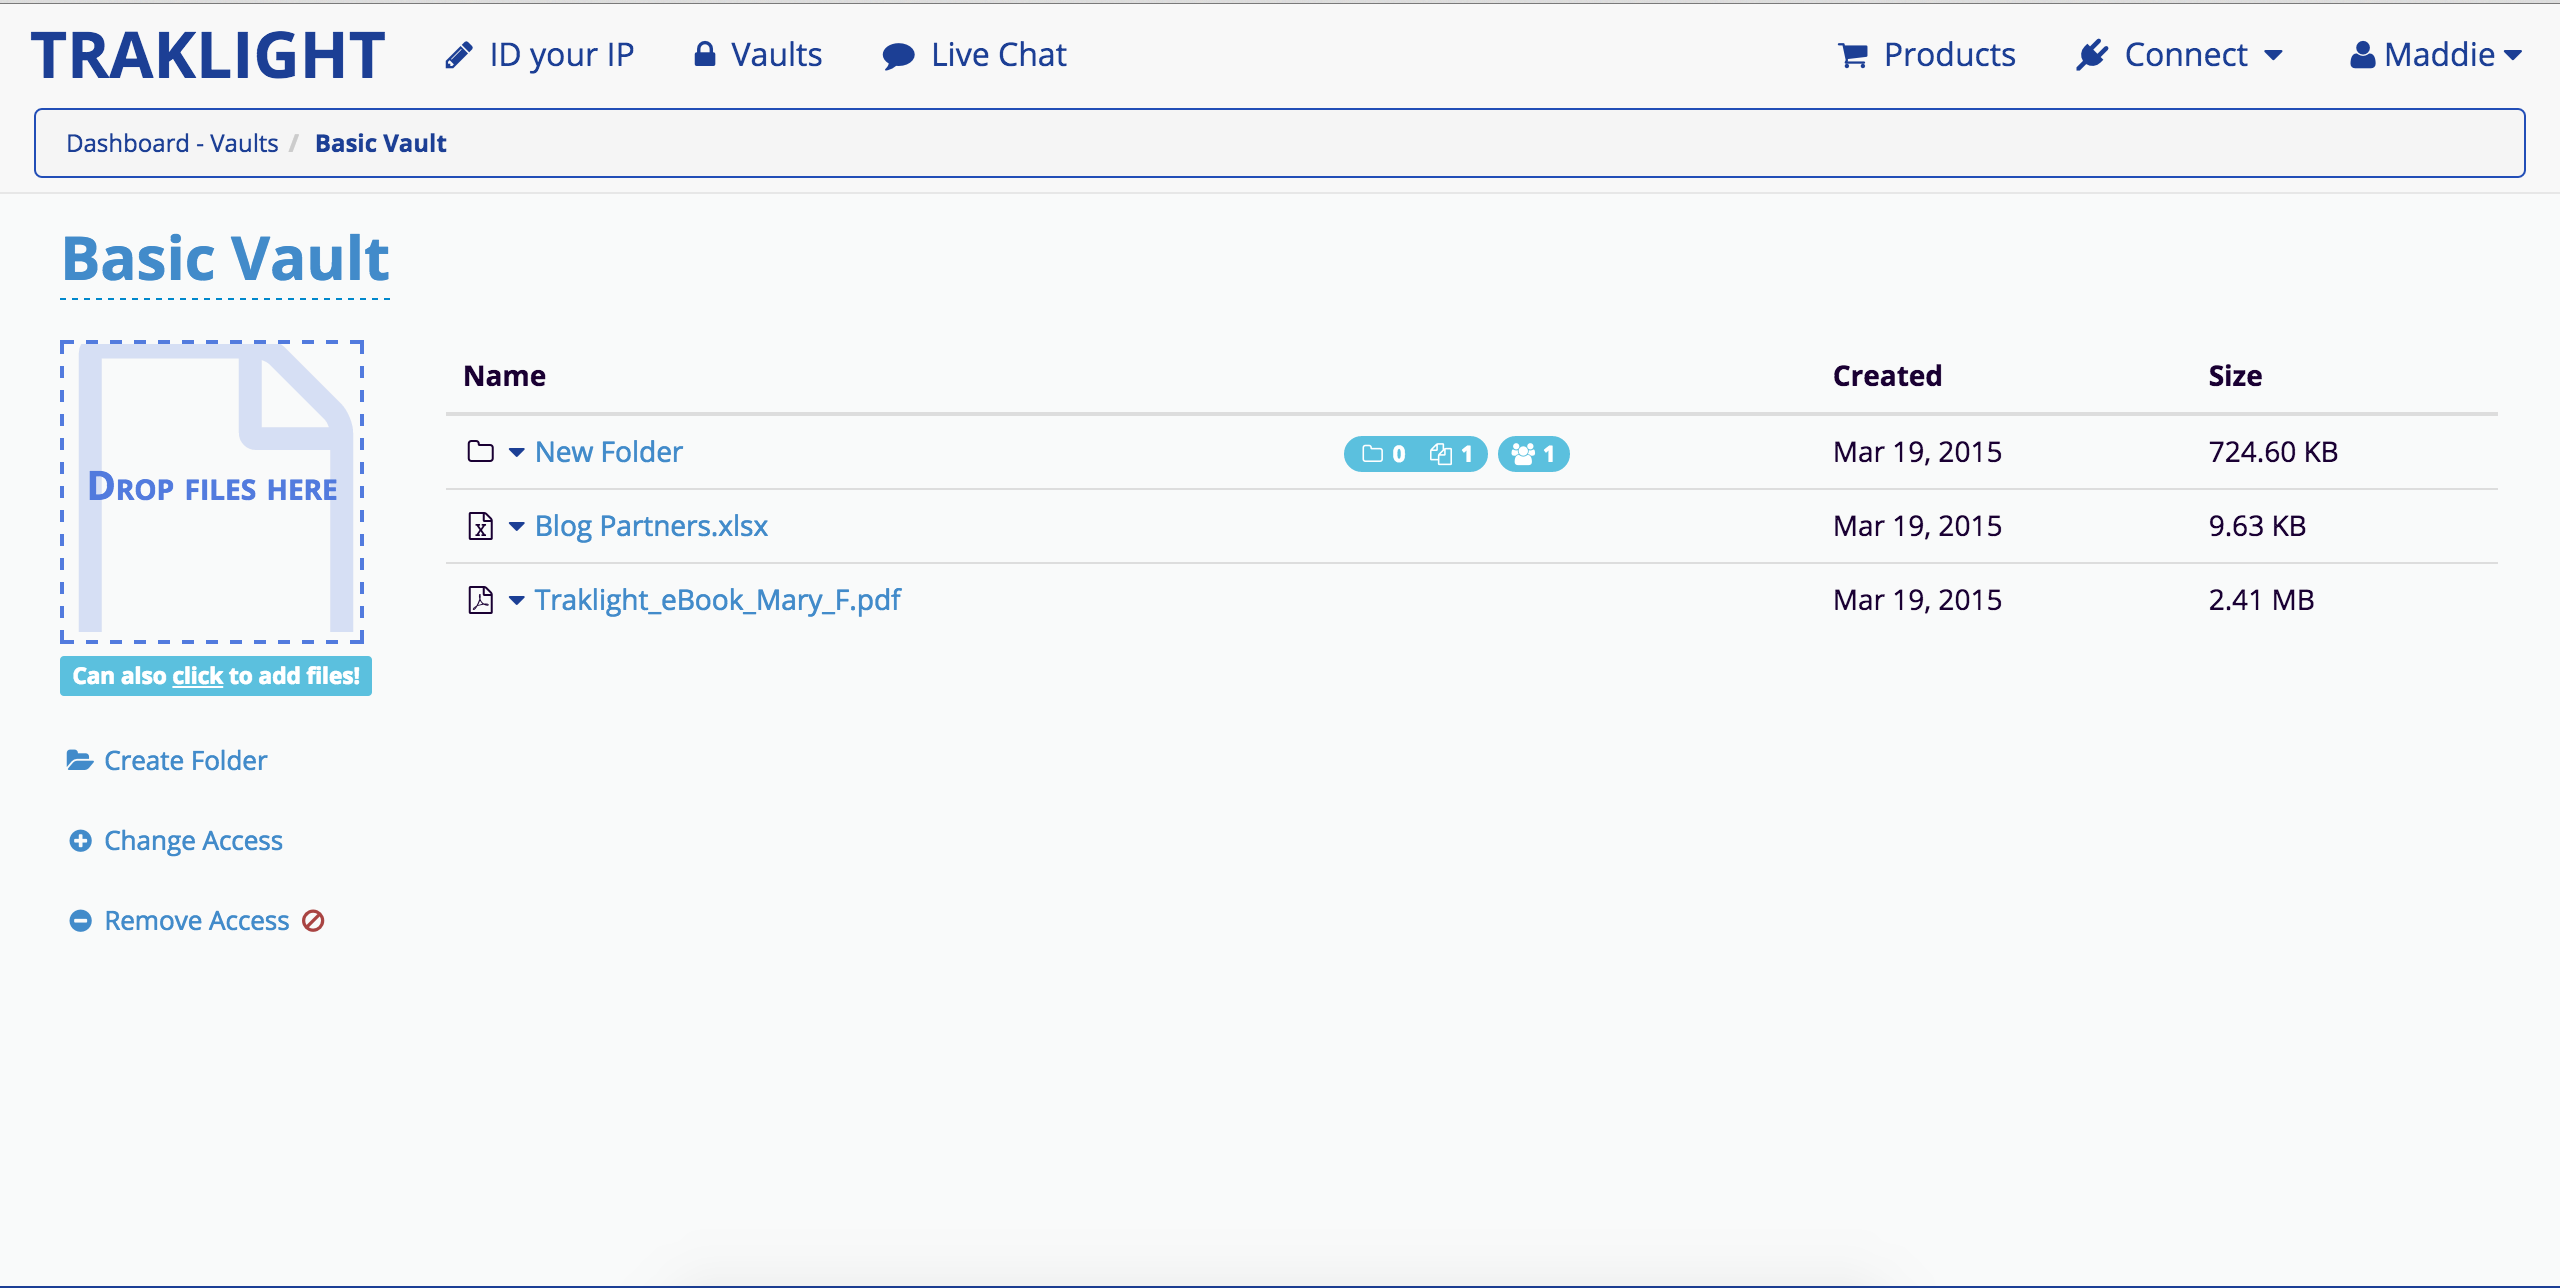Open the dropdown caret for Traklight_eBook_Mary_F.pdf
Viewport: 2560px width, 1288px height.
tap(516, 600)
